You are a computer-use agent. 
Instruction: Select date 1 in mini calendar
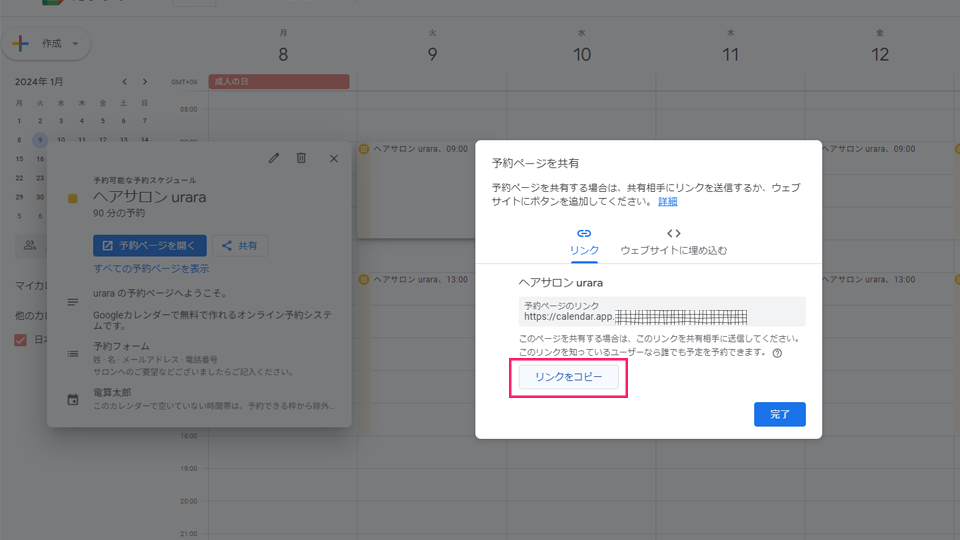(19, 121)
